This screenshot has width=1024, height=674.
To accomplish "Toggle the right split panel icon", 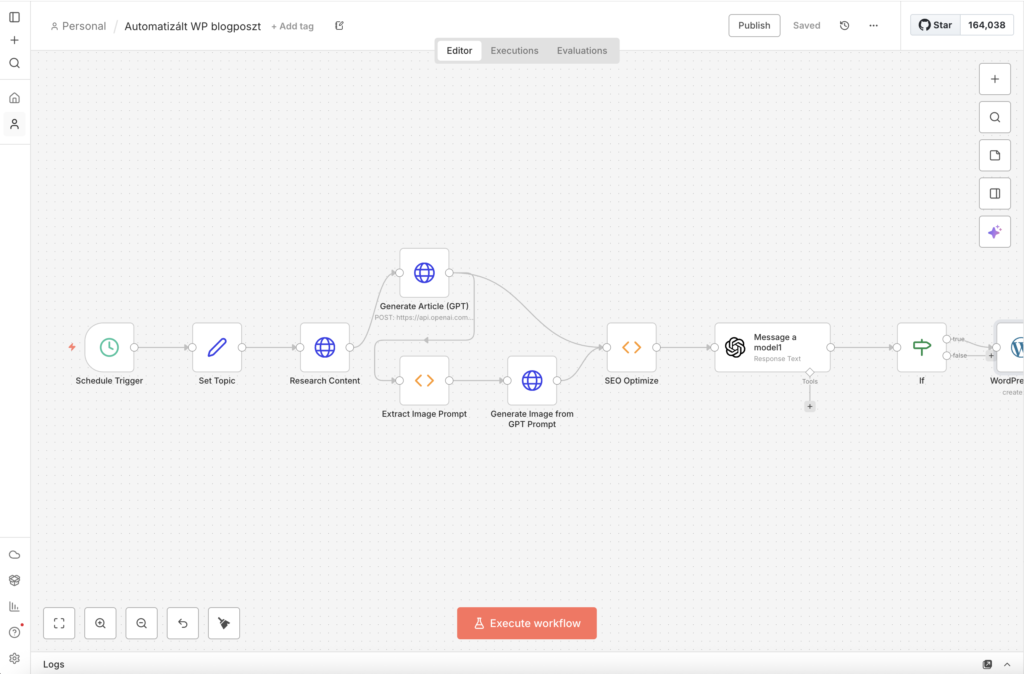I will click(x=994, y=192).
